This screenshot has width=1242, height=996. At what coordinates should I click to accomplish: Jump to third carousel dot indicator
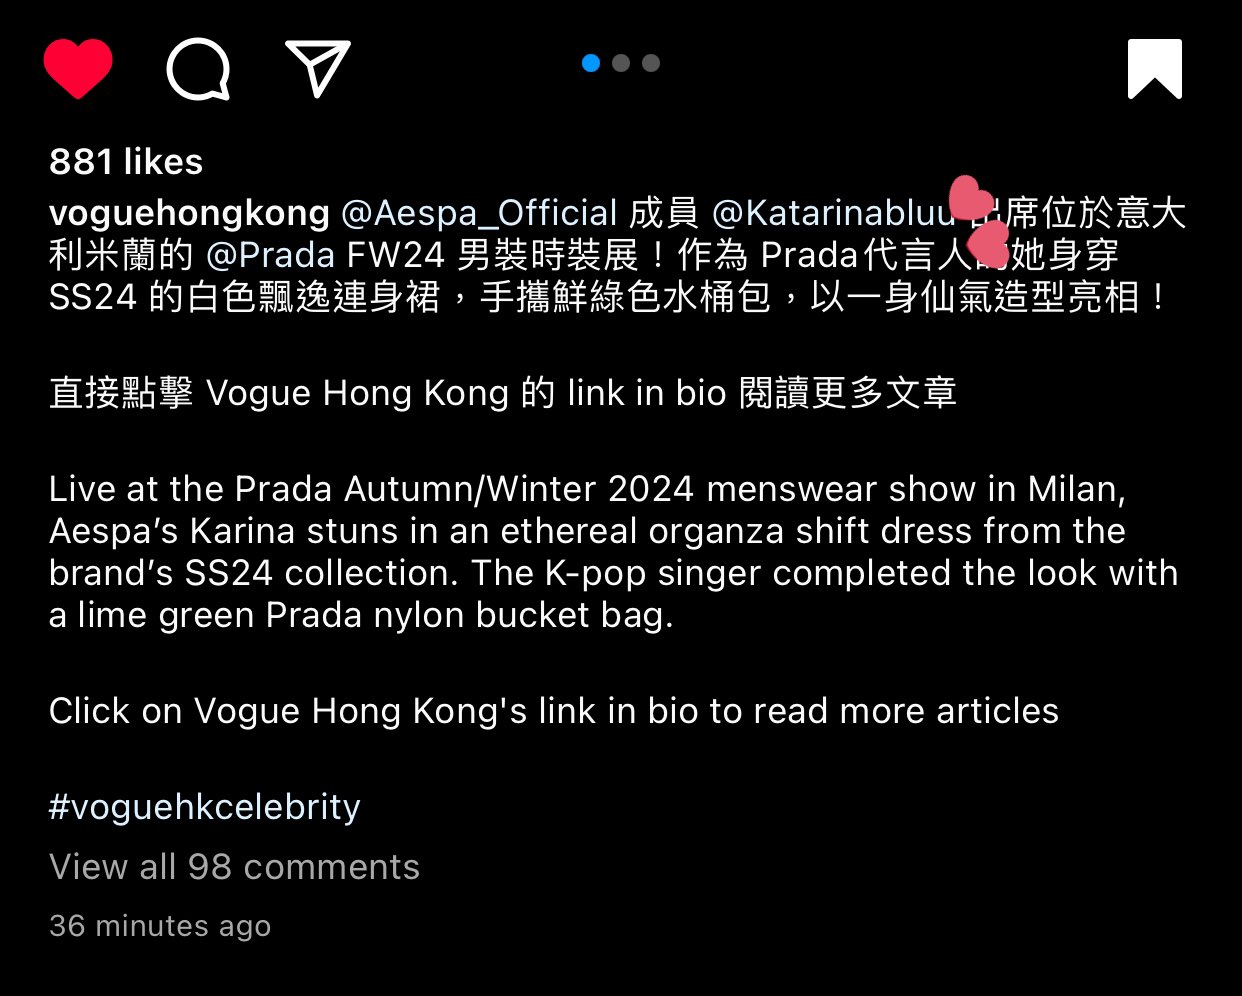(x=651, y=63)
